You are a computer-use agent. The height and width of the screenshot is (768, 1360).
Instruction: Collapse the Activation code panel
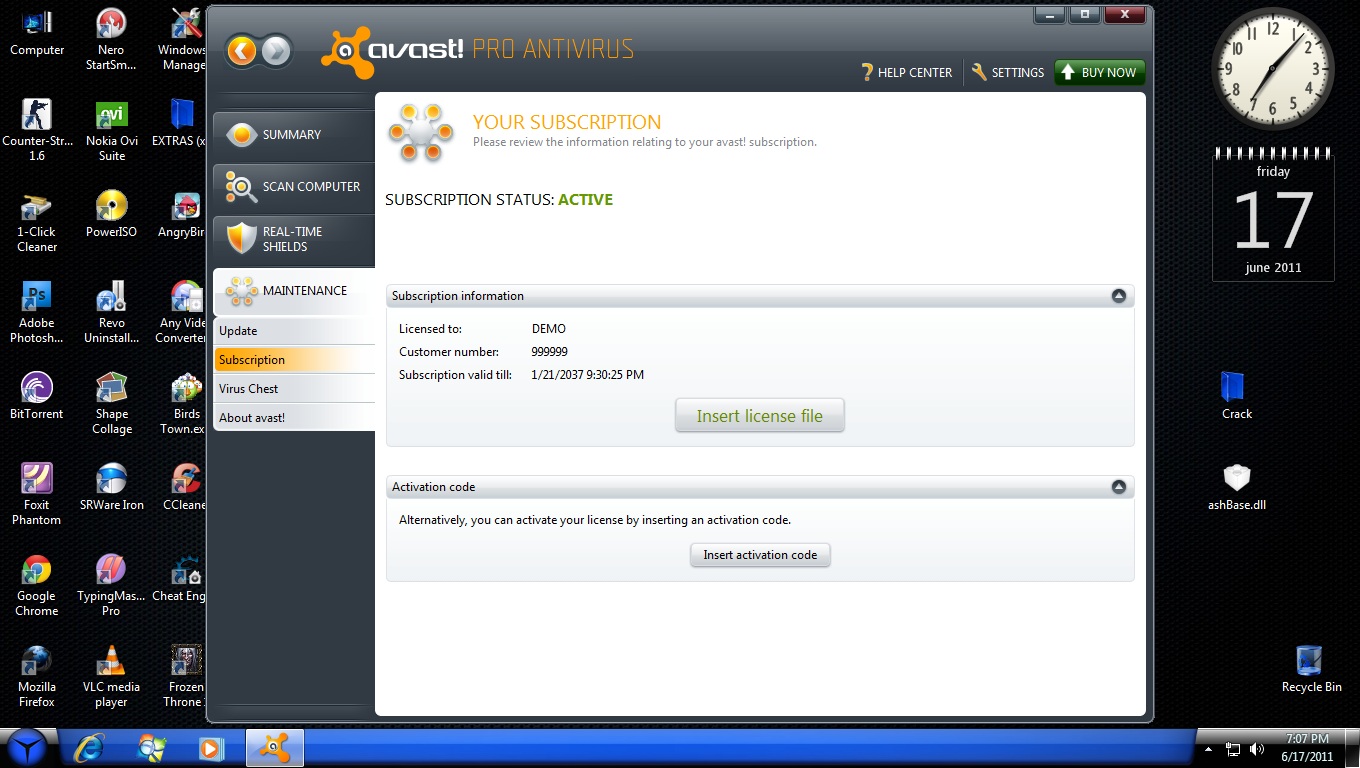coord(1119,487)
